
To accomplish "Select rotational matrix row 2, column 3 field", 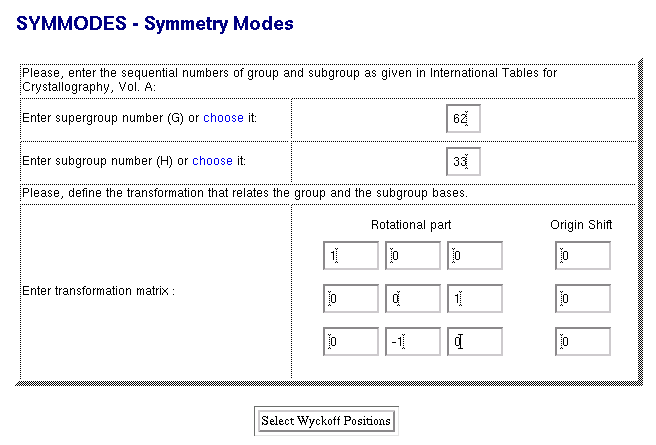I will (x=474, y=299).
